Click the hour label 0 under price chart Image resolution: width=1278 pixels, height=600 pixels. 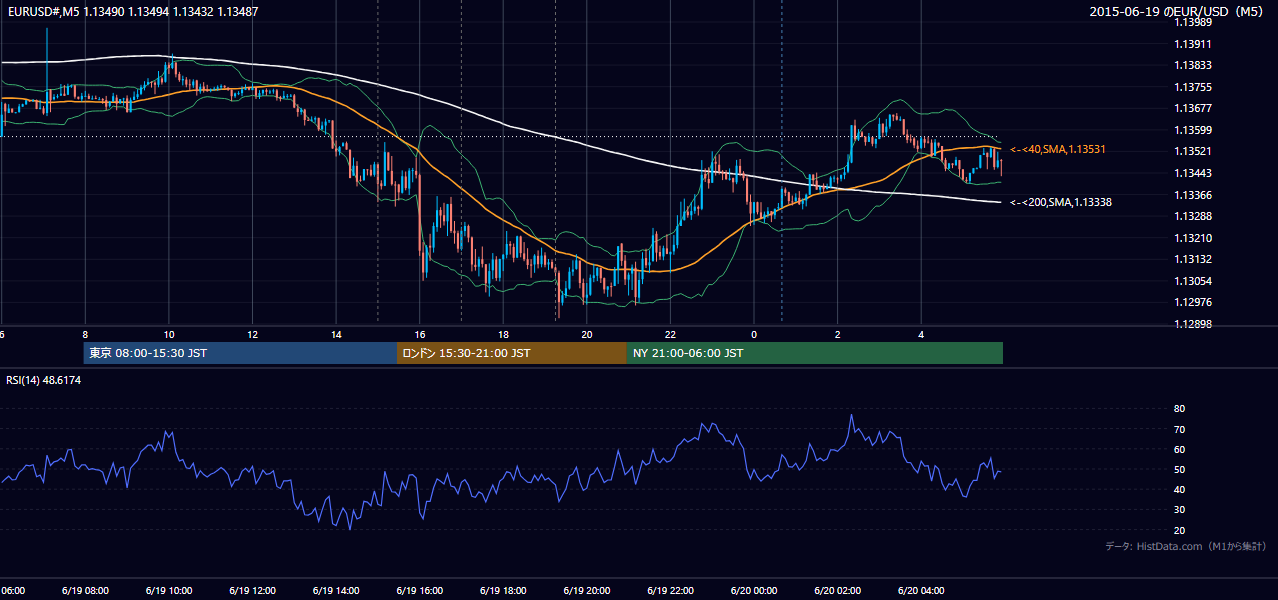[754, 335]
